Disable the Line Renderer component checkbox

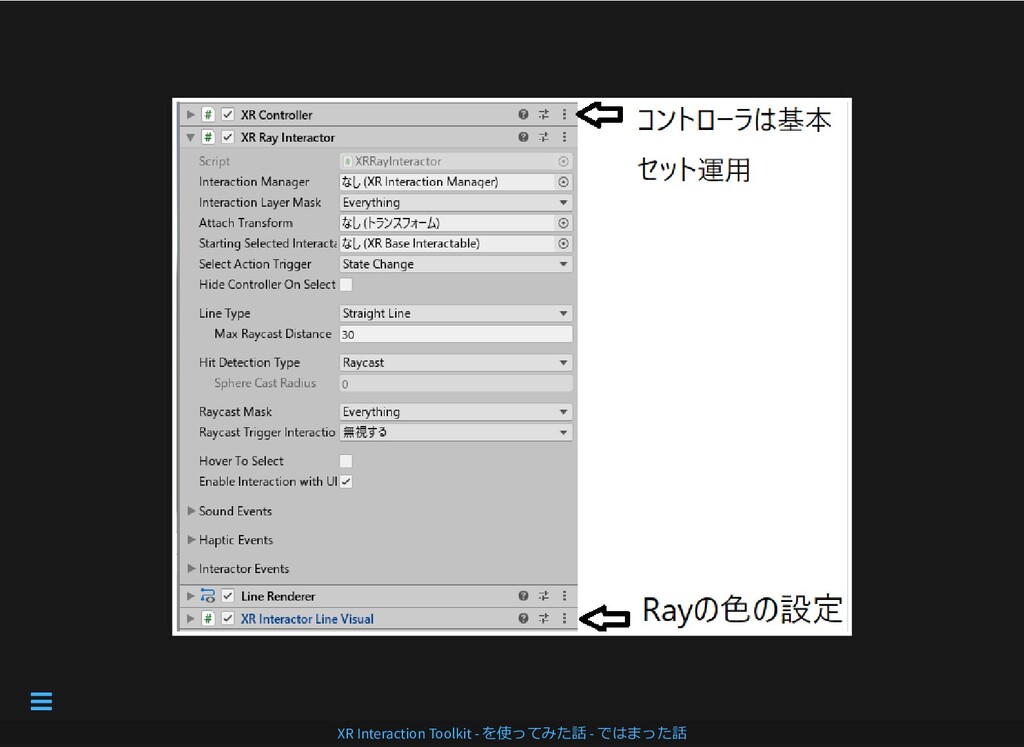pos(228,596)
